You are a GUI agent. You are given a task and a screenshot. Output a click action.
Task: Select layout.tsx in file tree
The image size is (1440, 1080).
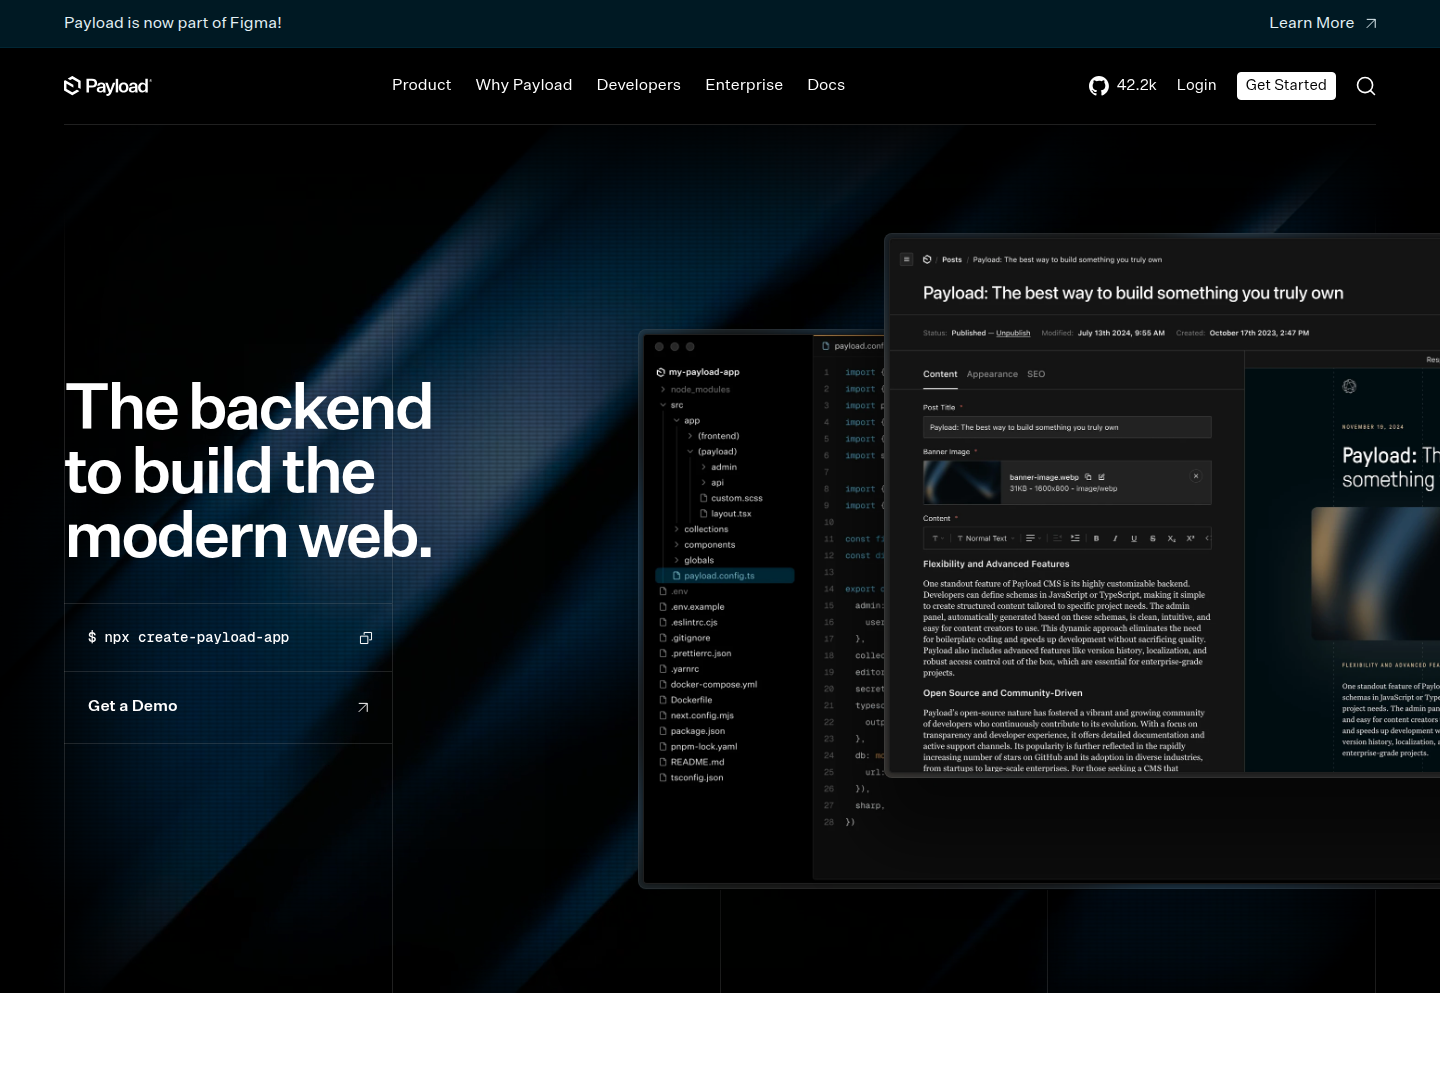pos(725,514)
